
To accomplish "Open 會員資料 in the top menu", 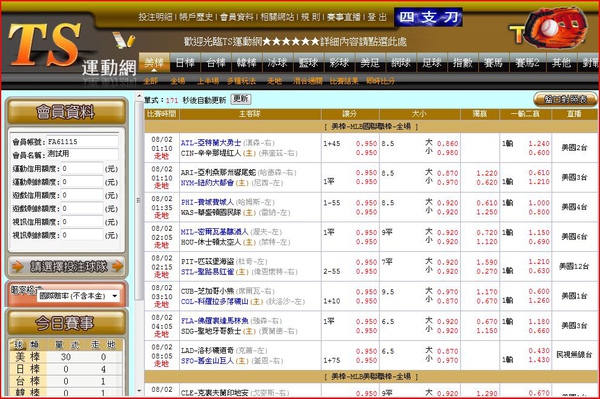I will click(x=236, y=17).
